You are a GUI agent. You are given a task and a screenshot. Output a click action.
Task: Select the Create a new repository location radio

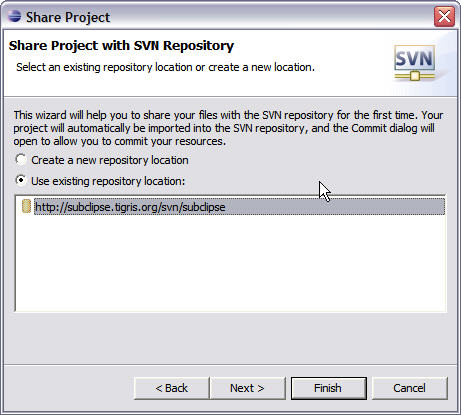point(21,160)
